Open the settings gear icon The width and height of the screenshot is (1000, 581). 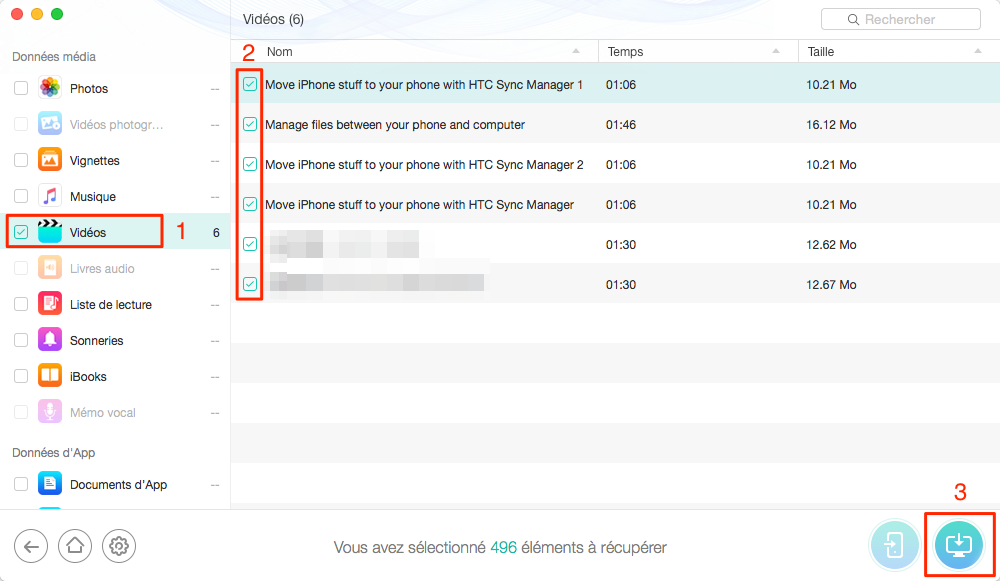pyautogui.click(x=119, y=546)
